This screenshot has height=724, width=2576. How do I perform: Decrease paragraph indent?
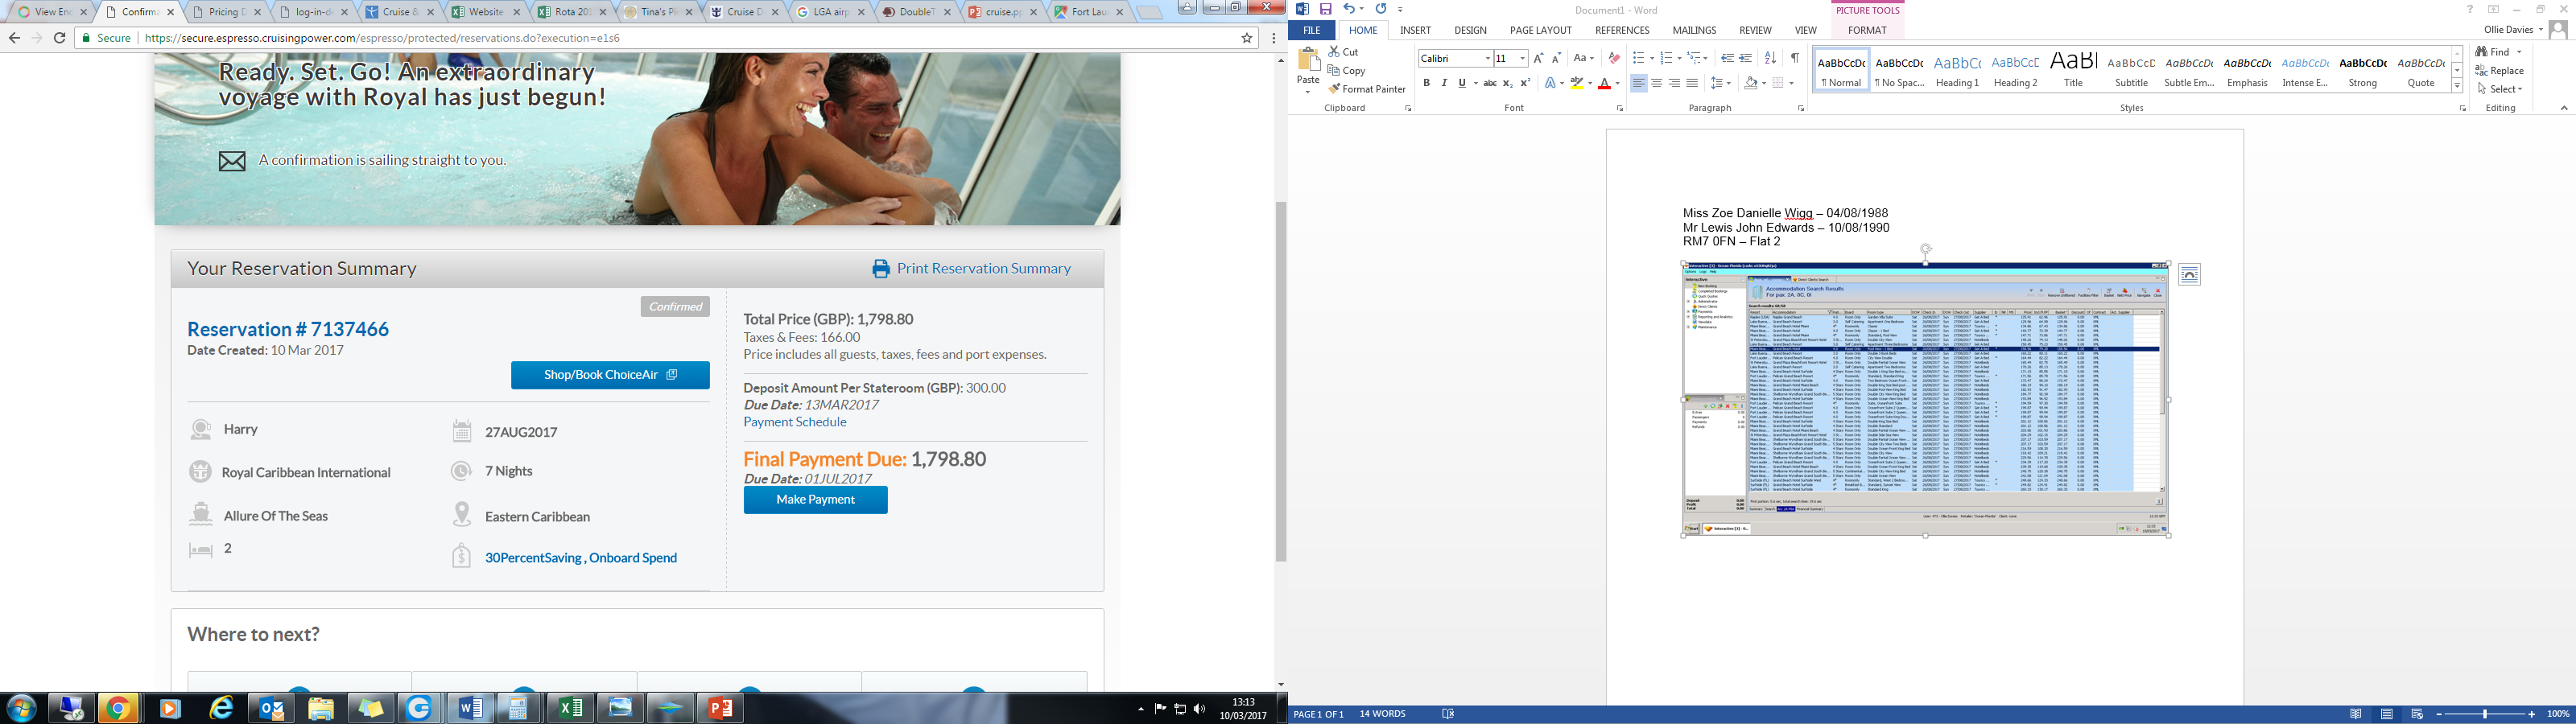click(1727, 58)
